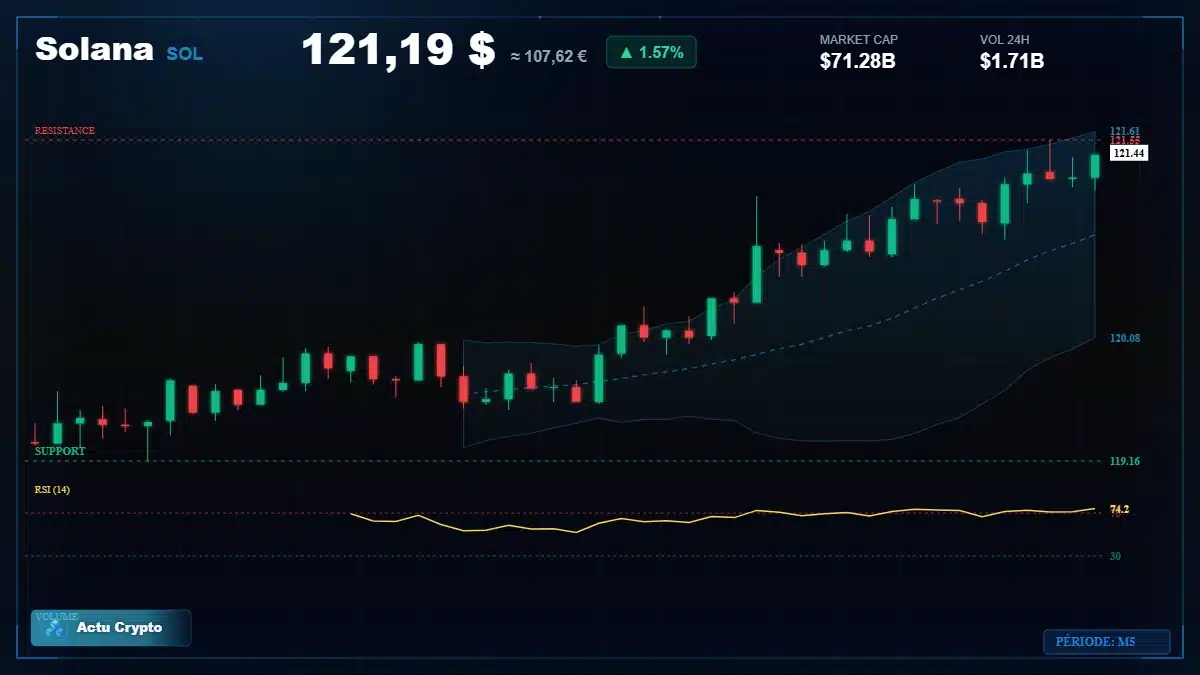Click the $1.71B volume value
Image resolution: width=1200 pixels, height=675 pixels.
1012,61
